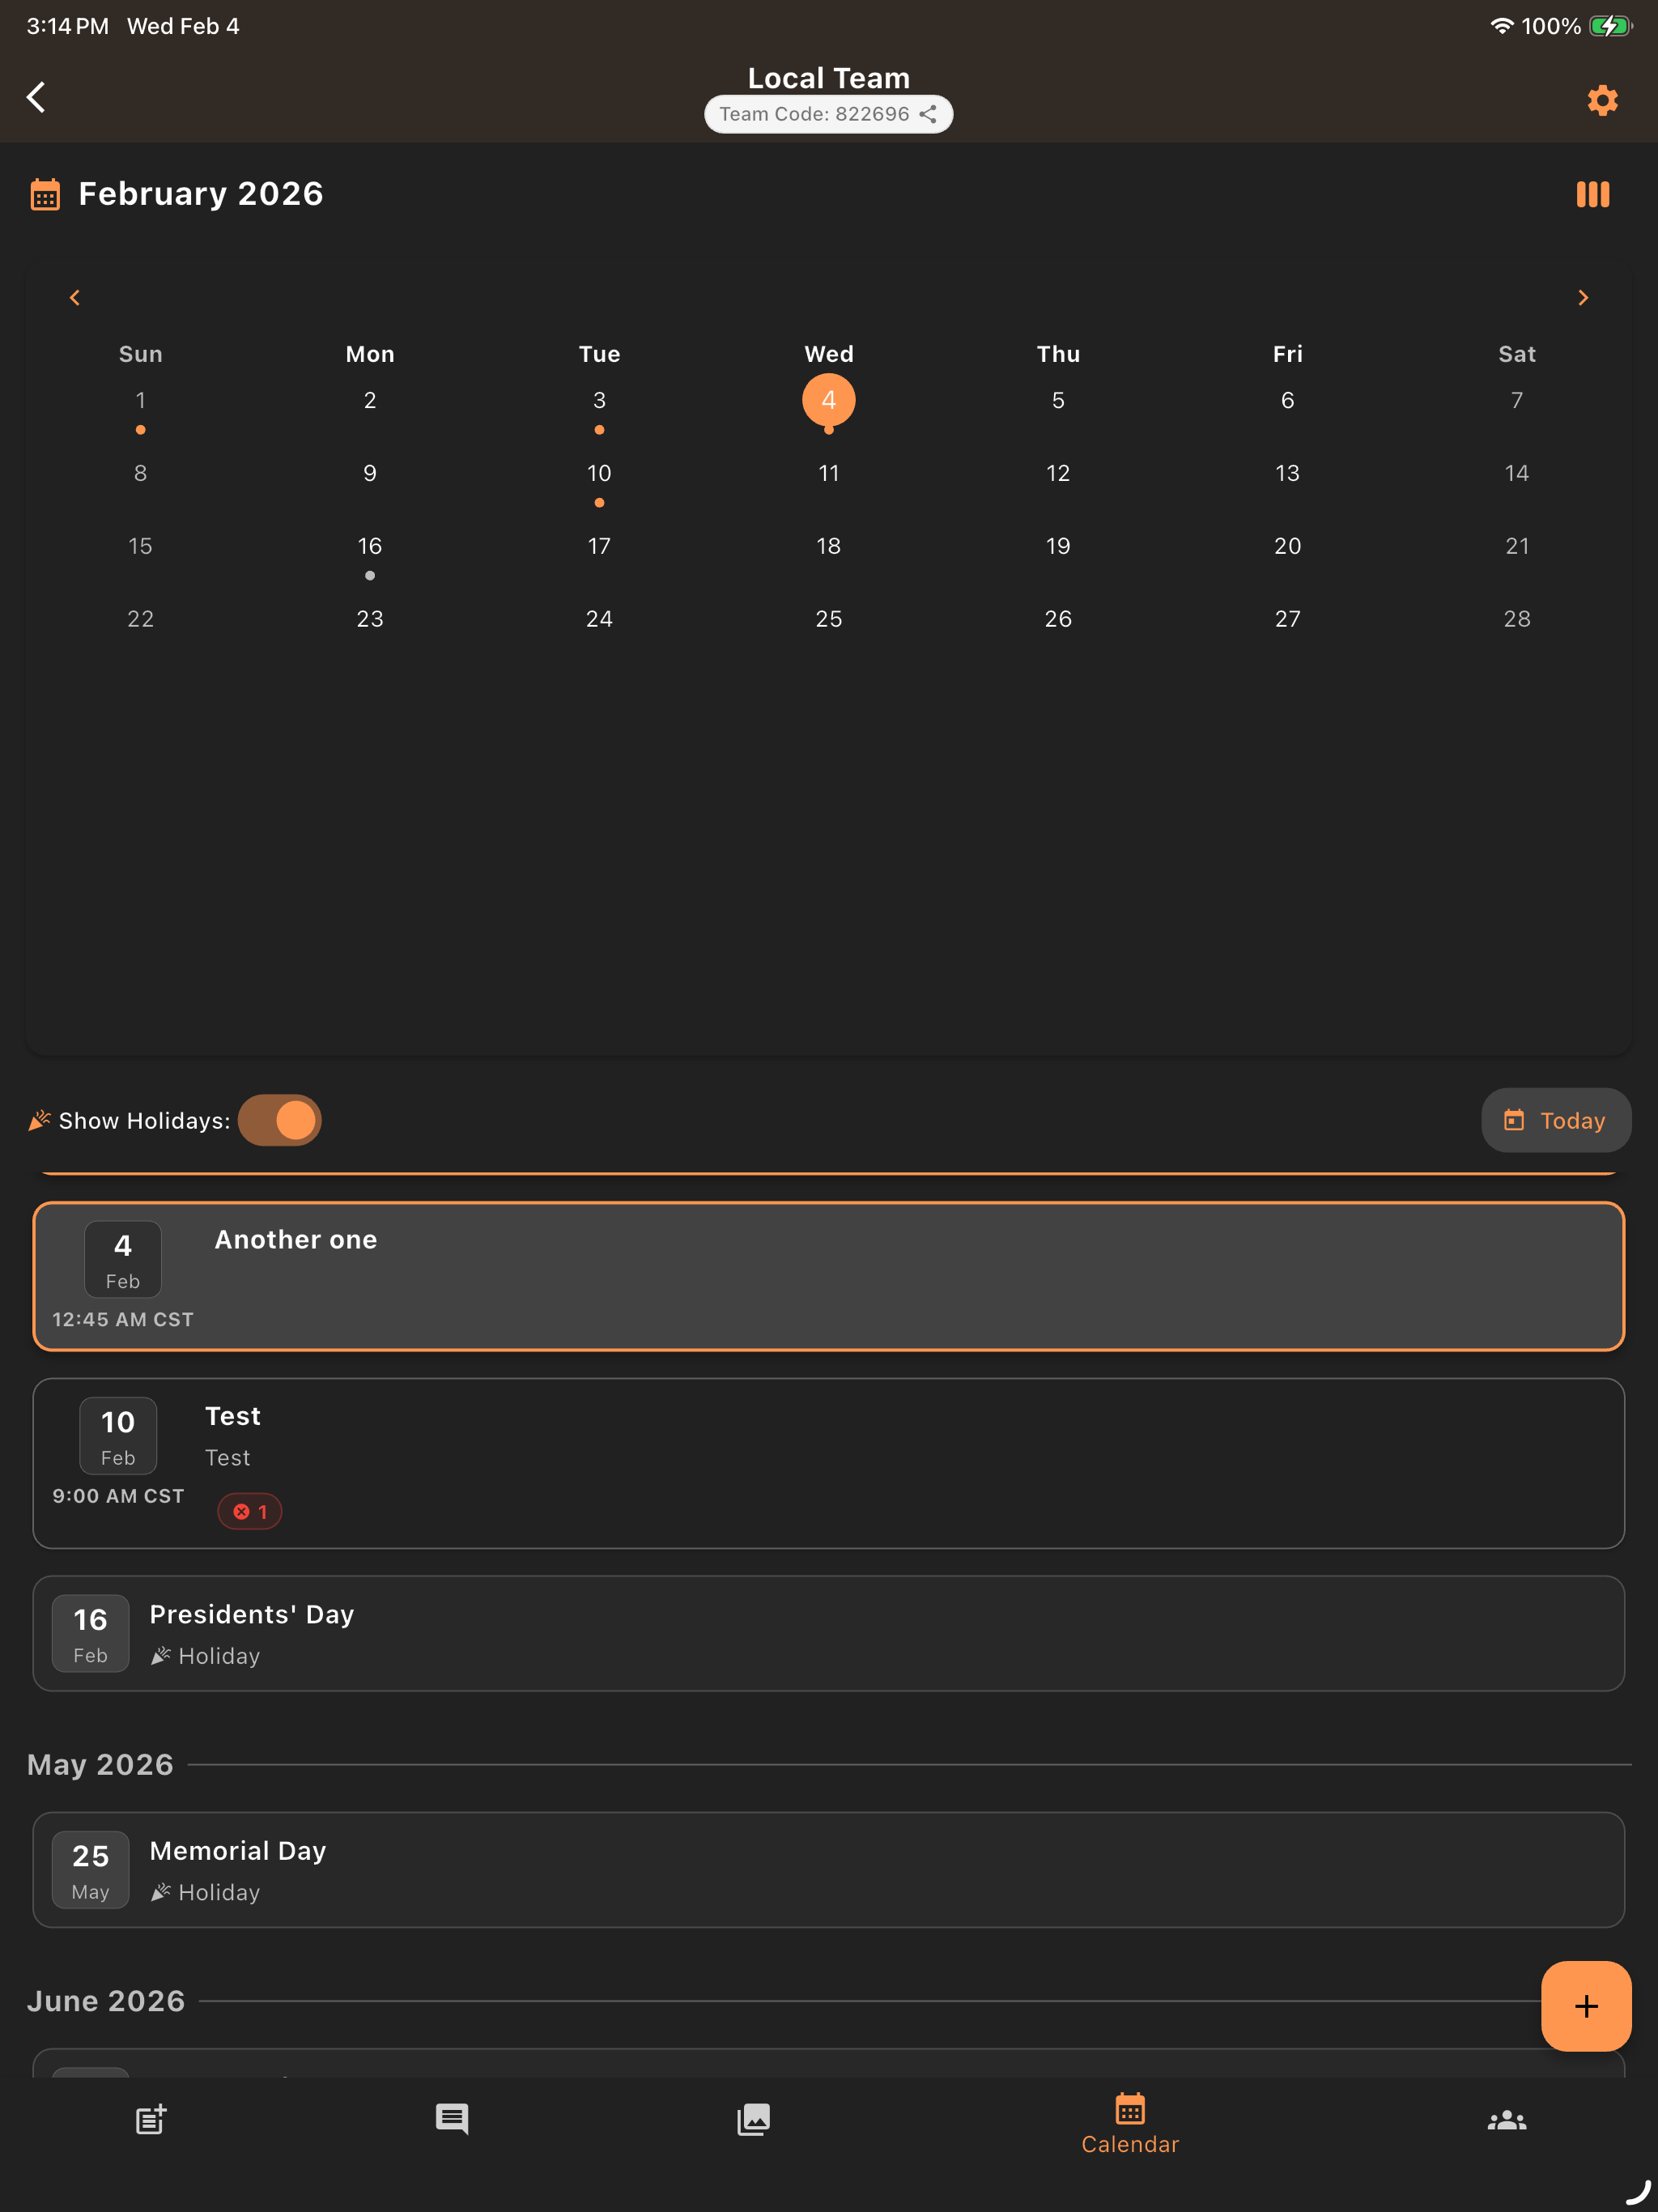Tap the 25 May date badge
Screen dimensions: 1658x2212
[90, 1869]
